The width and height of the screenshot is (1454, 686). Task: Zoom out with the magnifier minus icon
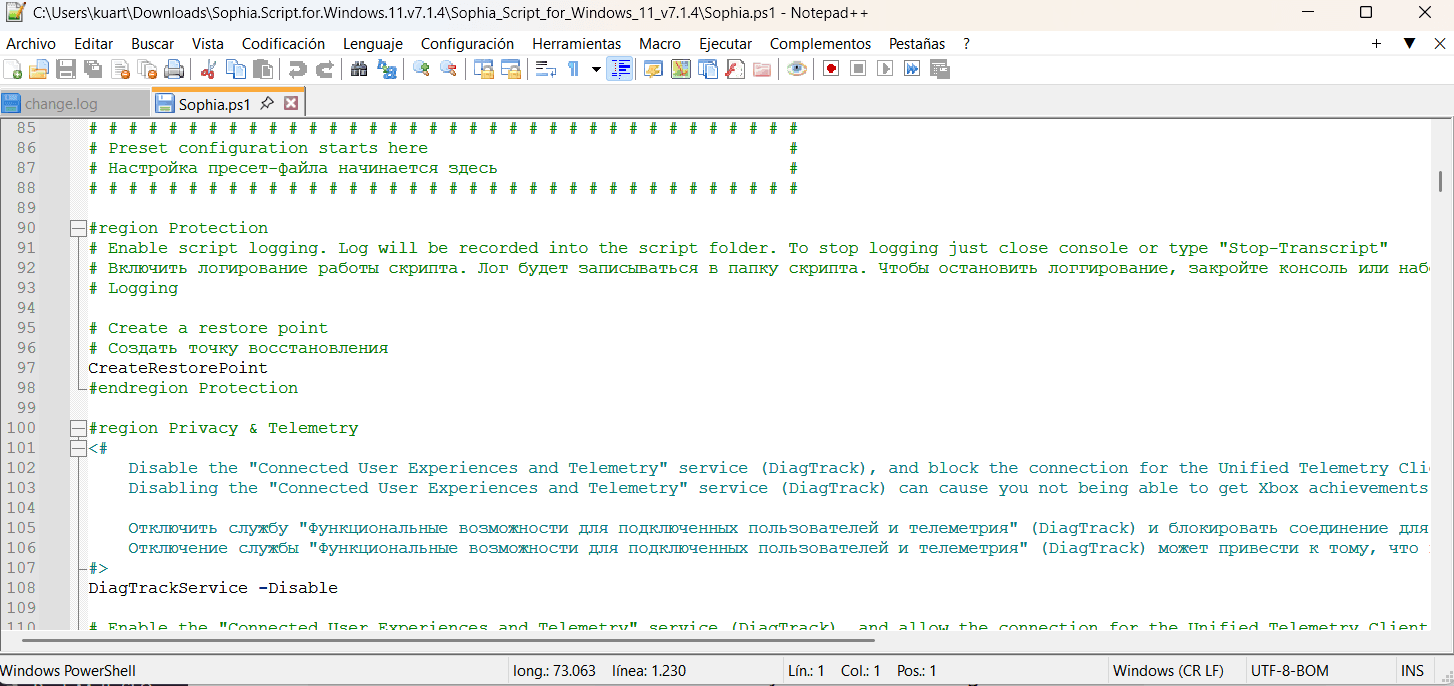pyautogui.click(x=448, y=69)
